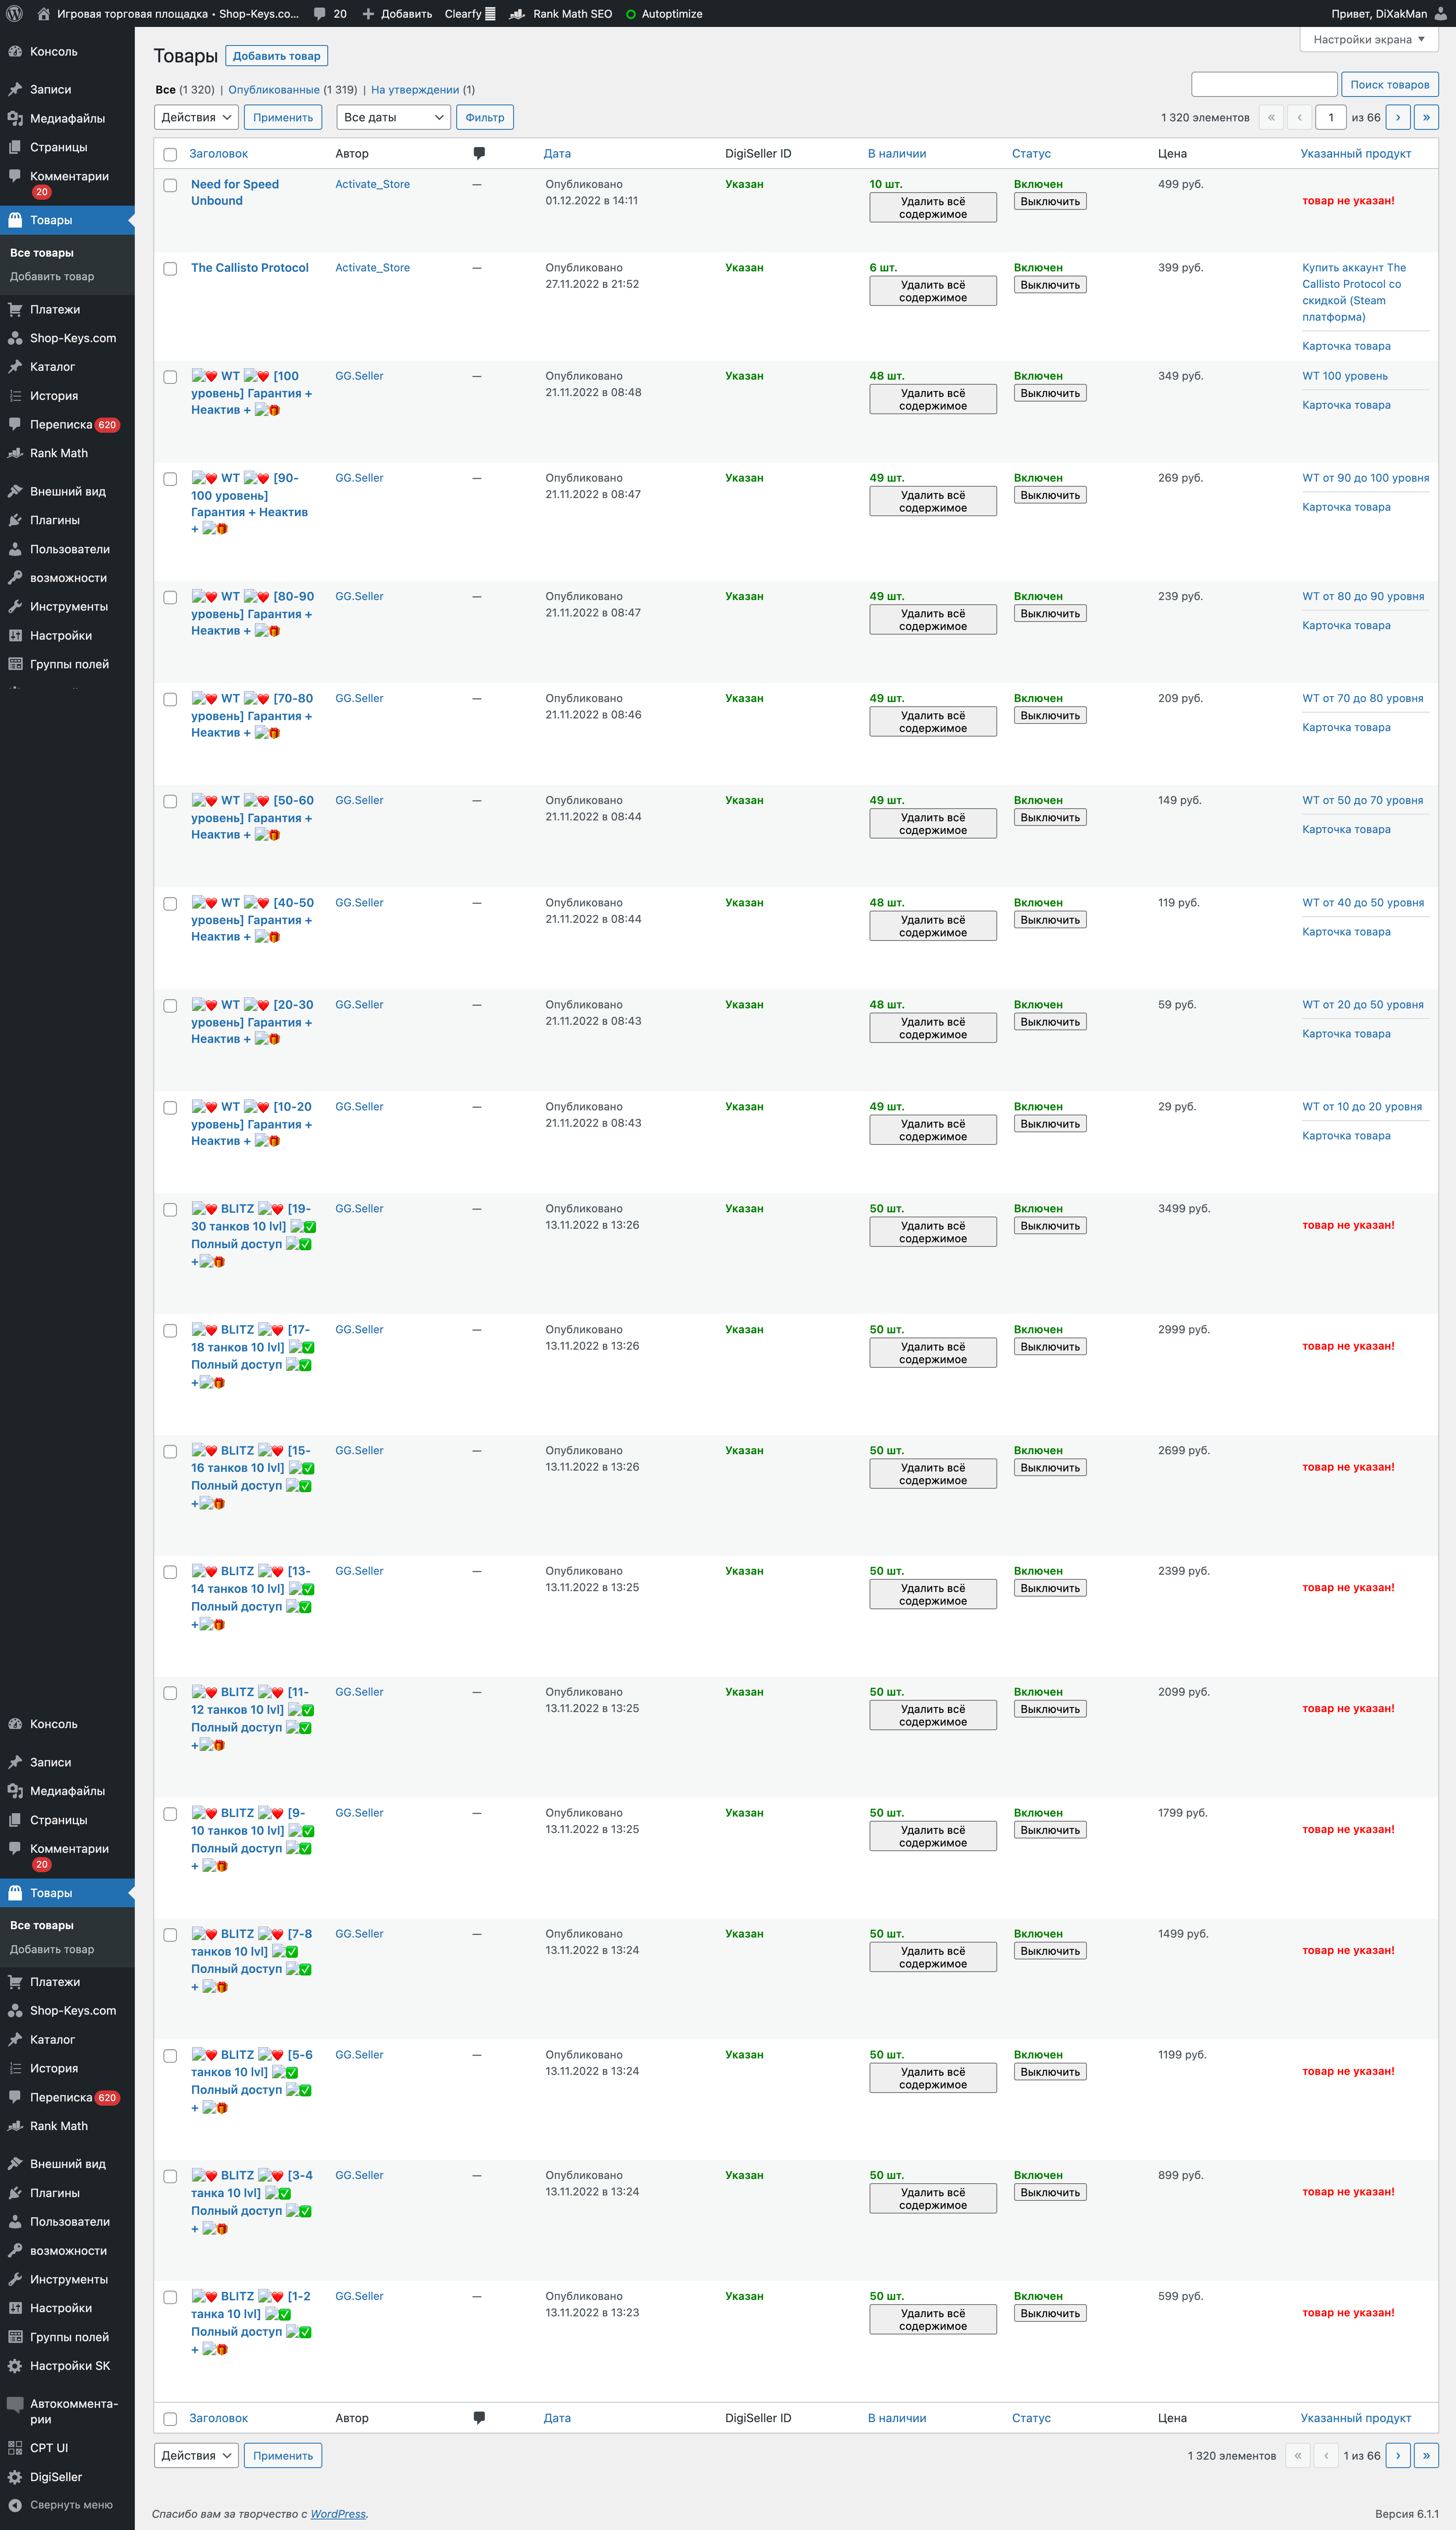
Task: Click the Поиск товаров search button
Action: pyautogui.click(x=1389, y=84)
